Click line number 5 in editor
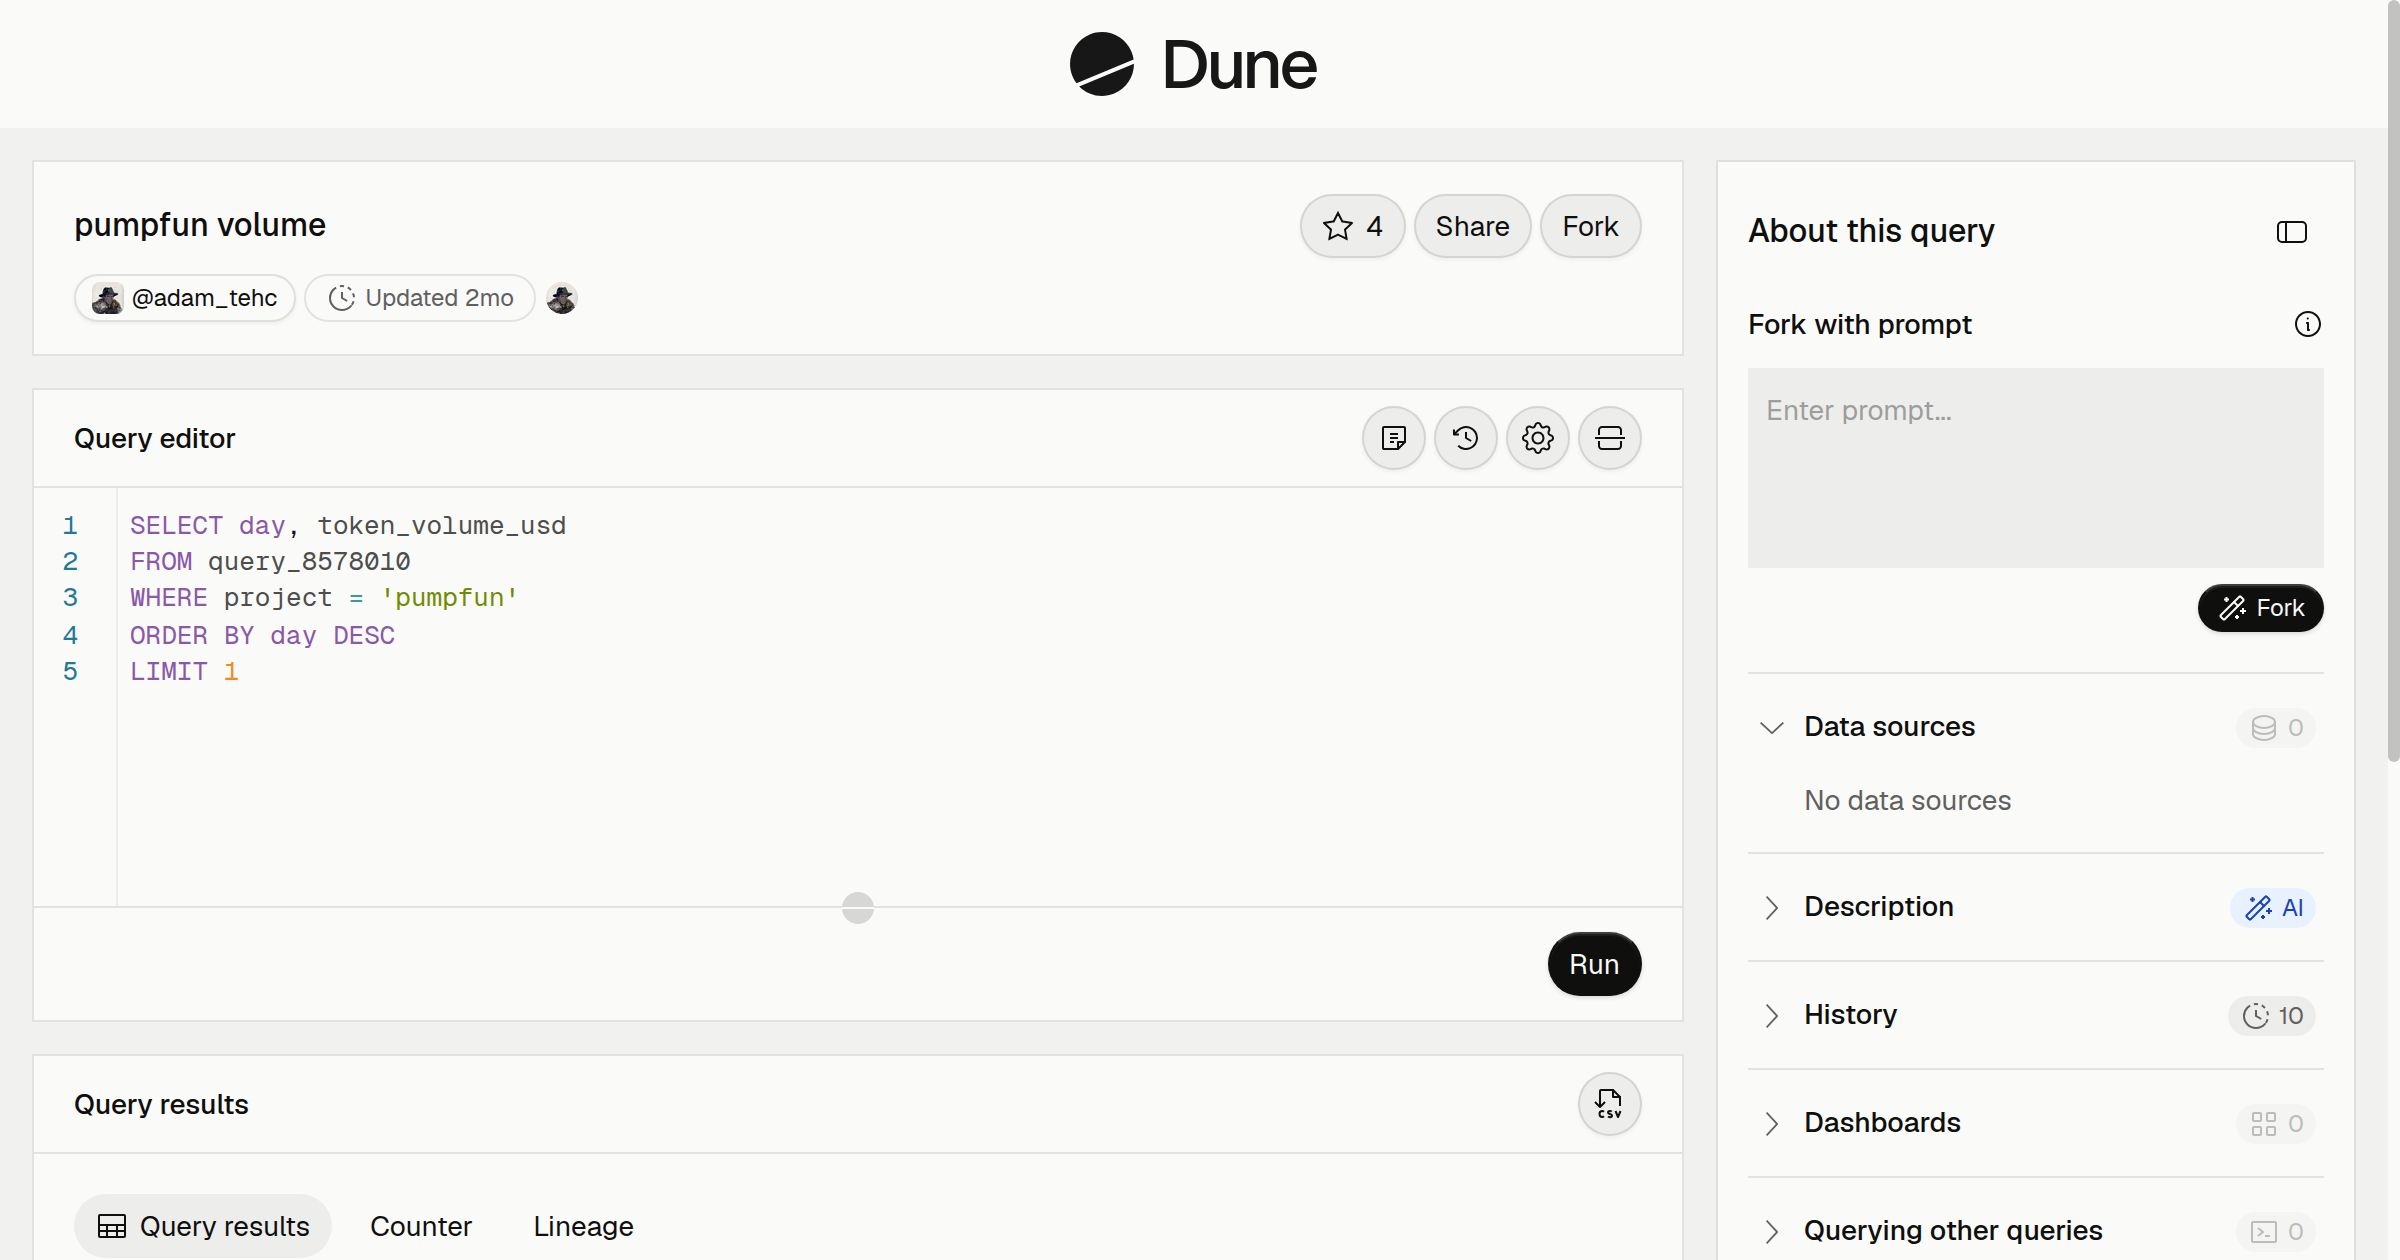The image size is (2400, 1260). tap(70, 671)
